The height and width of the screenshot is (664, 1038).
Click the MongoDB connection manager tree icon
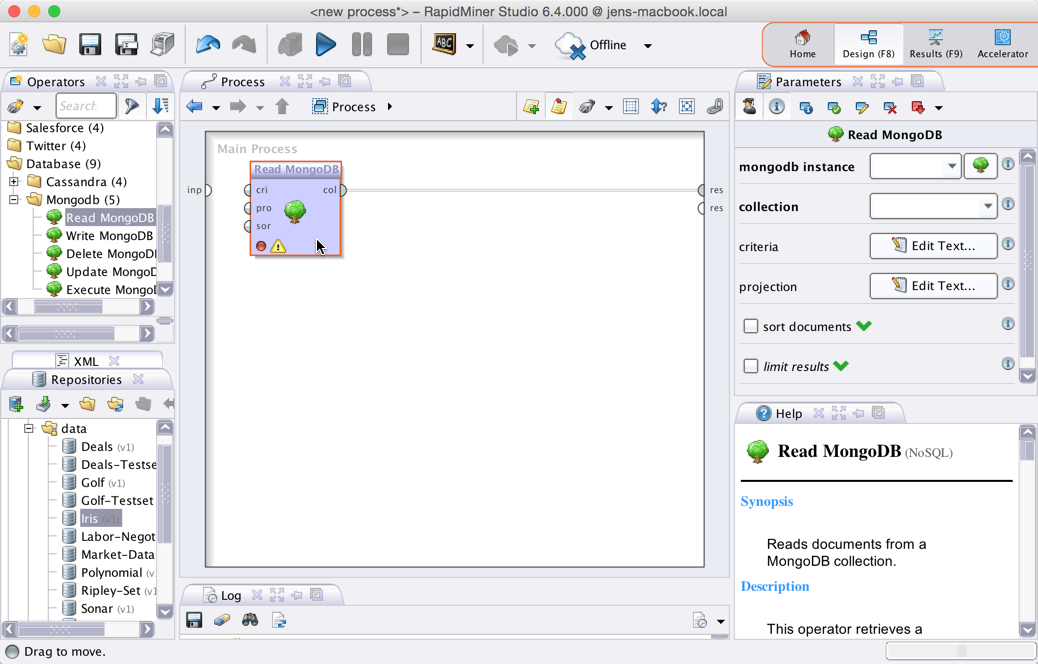(980, 166)
